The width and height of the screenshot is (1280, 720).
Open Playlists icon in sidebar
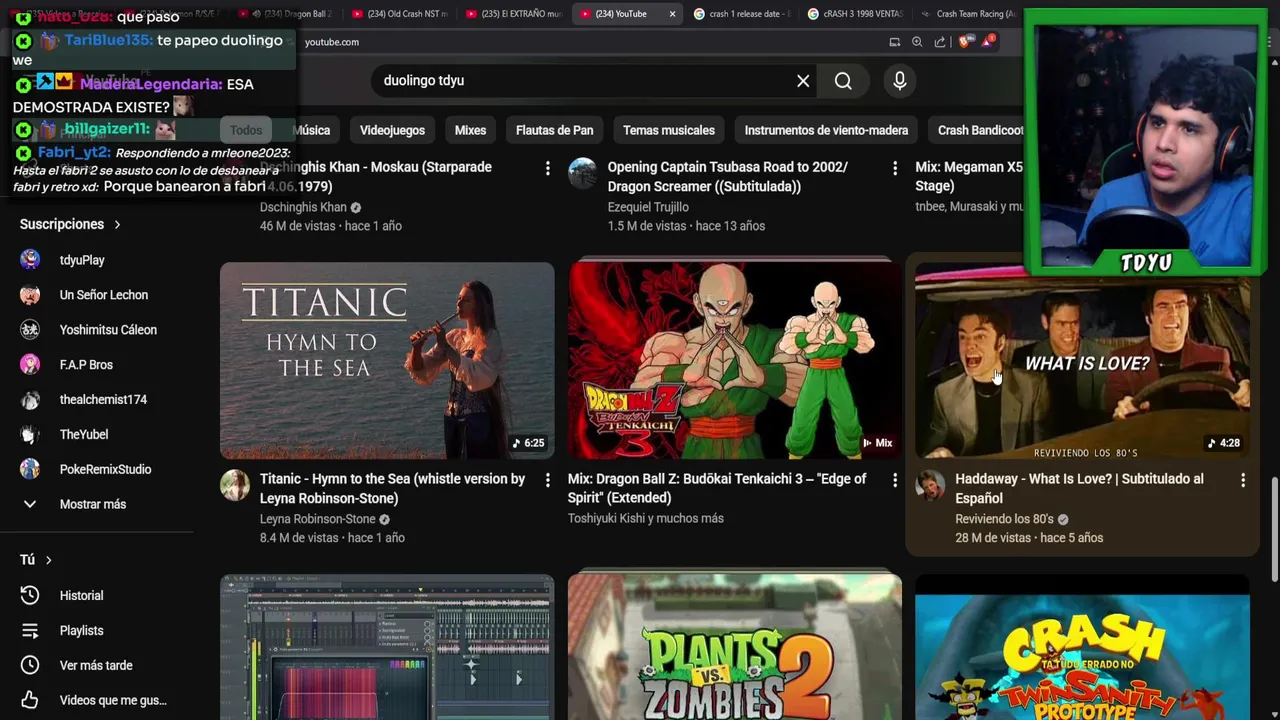pos(30,630)
